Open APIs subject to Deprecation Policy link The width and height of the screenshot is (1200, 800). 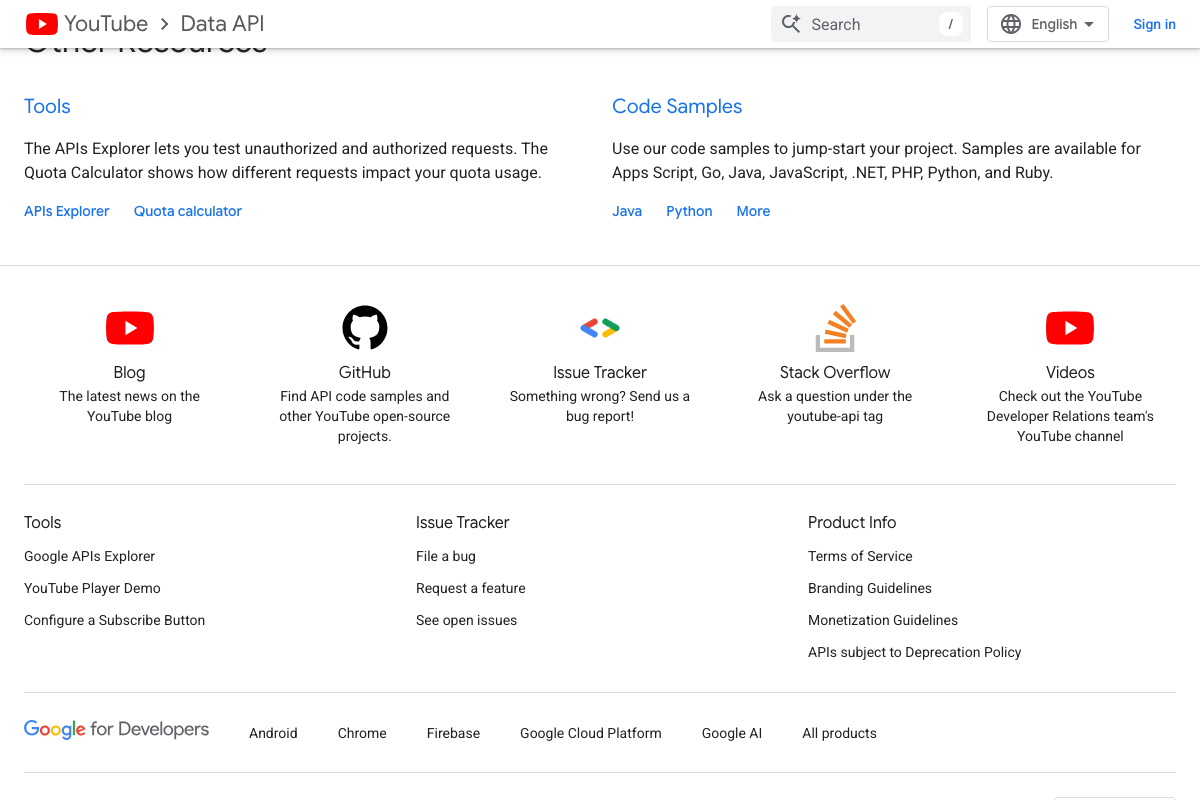[915, 652]
